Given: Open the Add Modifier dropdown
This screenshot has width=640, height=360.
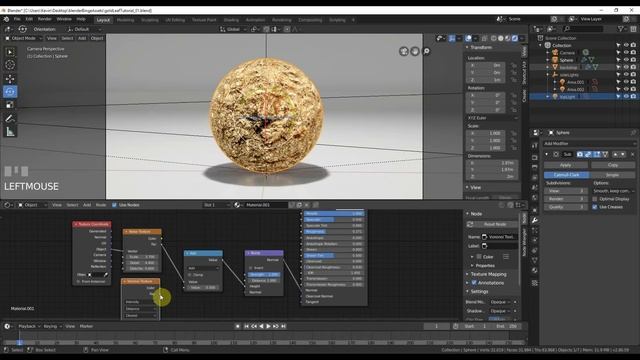Looking at the screenshot, I should (x=589, y=143).
